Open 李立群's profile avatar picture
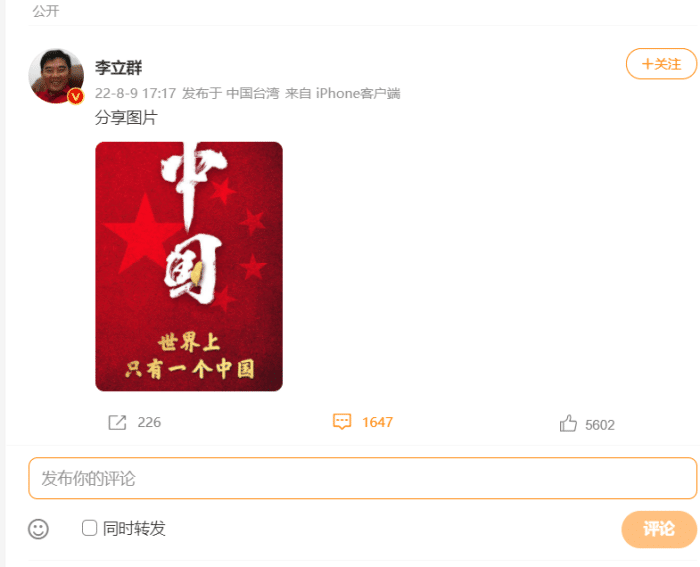700x567 pixels. 56,76
